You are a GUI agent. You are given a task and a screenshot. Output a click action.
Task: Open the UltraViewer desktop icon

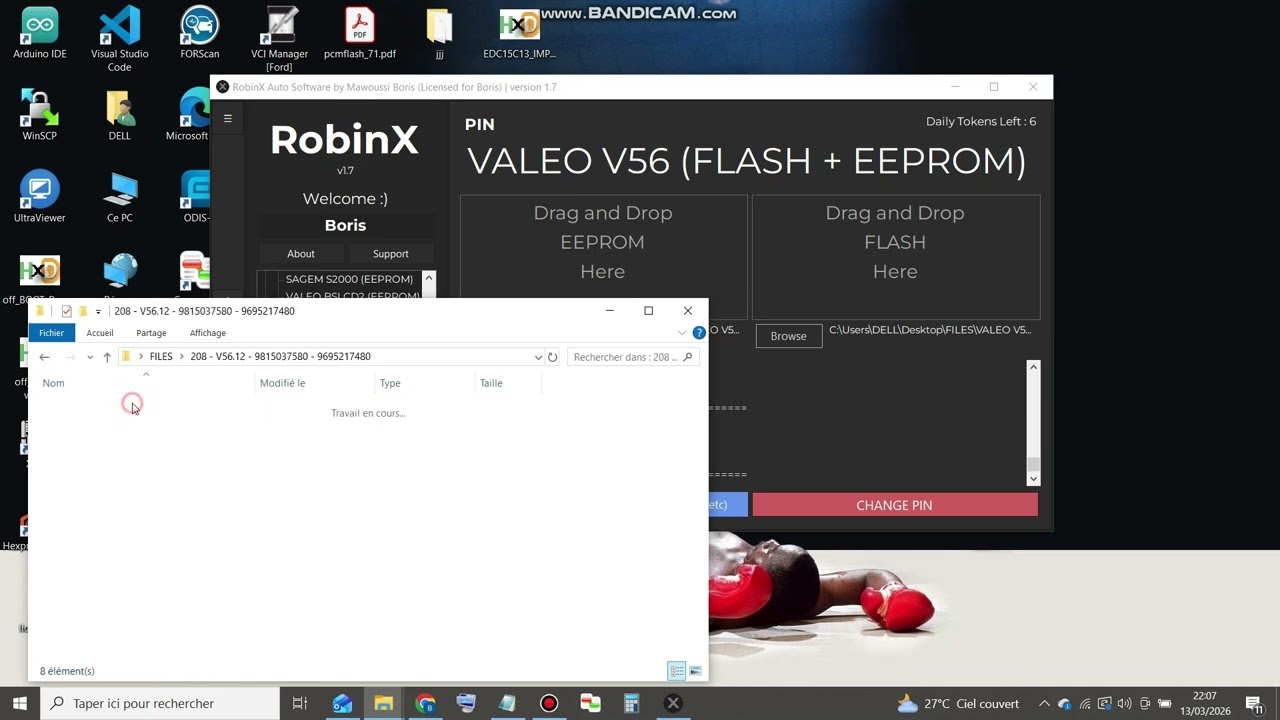pyautogui.click(x=40, y=197)
